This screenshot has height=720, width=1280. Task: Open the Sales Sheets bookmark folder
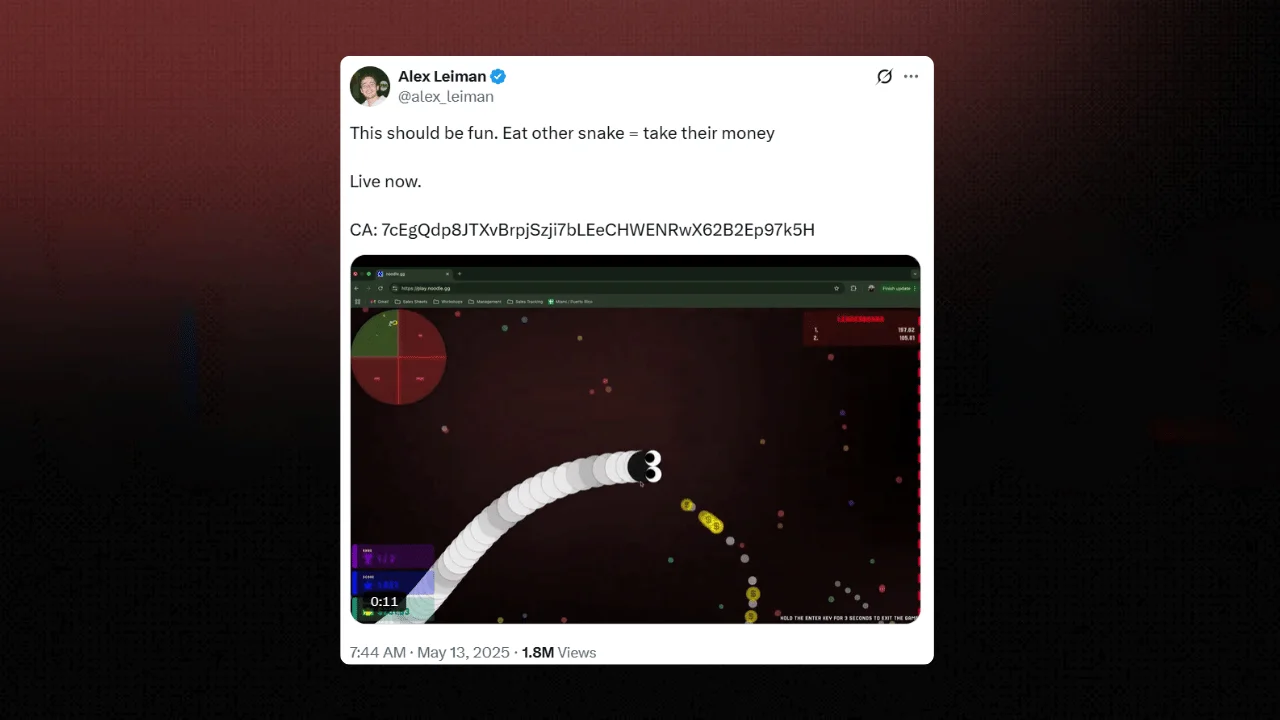click(411, 301)
